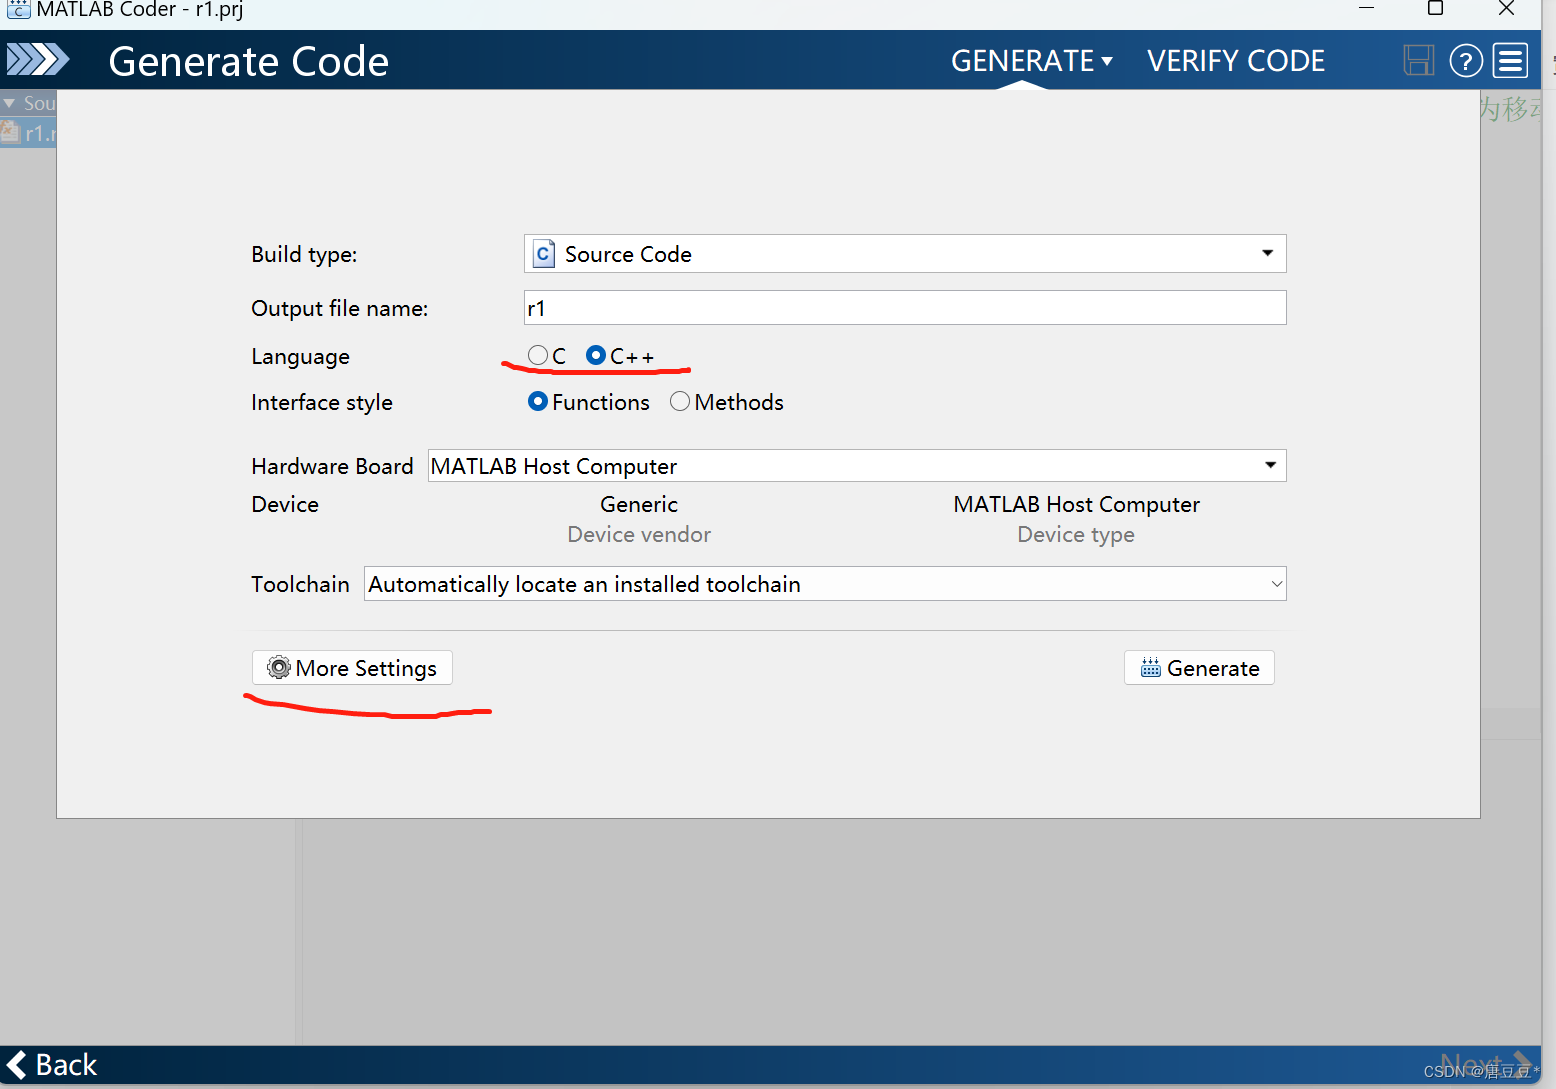
Task: Open the GENERATE dropdown menu
Action: (x=1032, y=61)
